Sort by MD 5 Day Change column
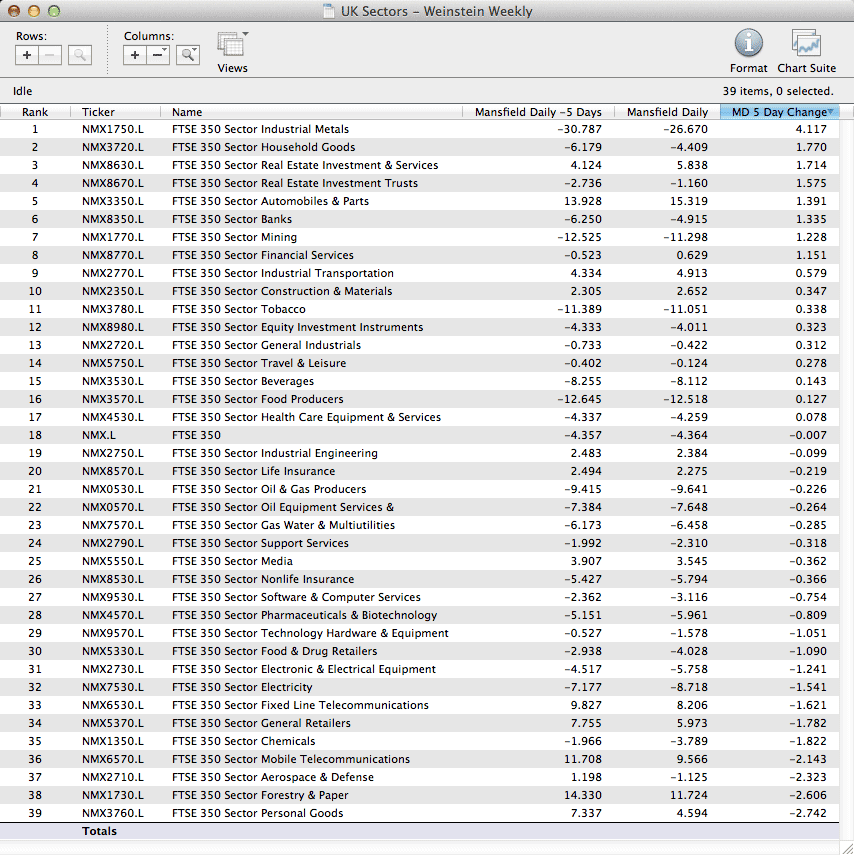 (x=779, y=112)
